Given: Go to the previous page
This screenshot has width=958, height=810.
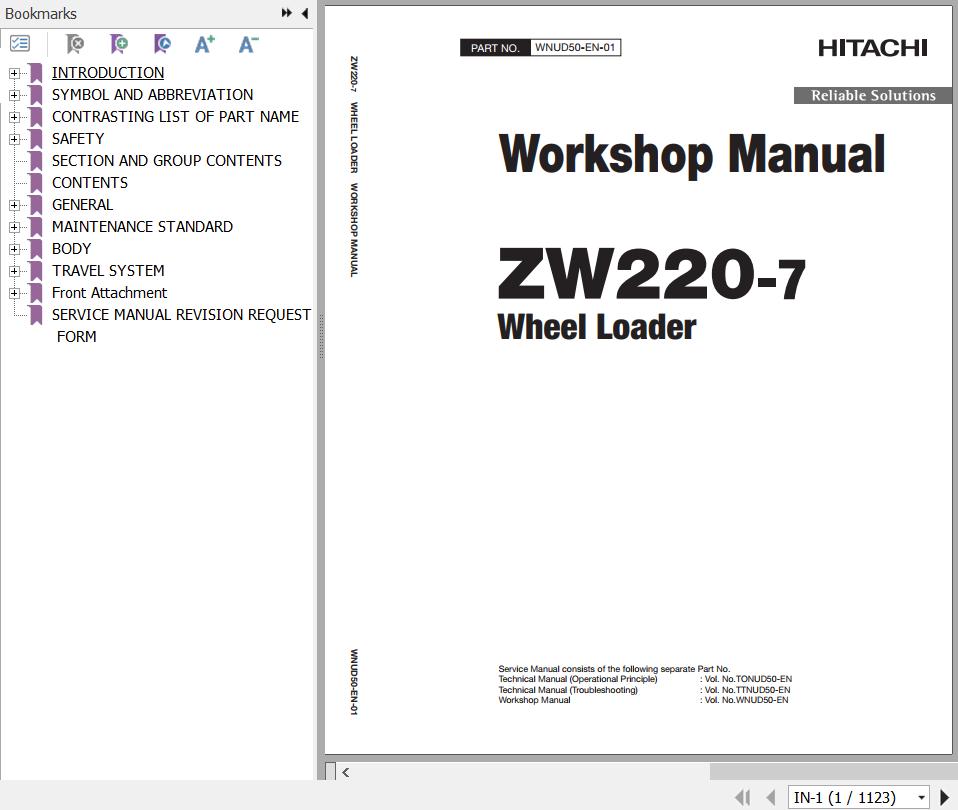Looking at the screenshot, I should click(x=770, y=797).
